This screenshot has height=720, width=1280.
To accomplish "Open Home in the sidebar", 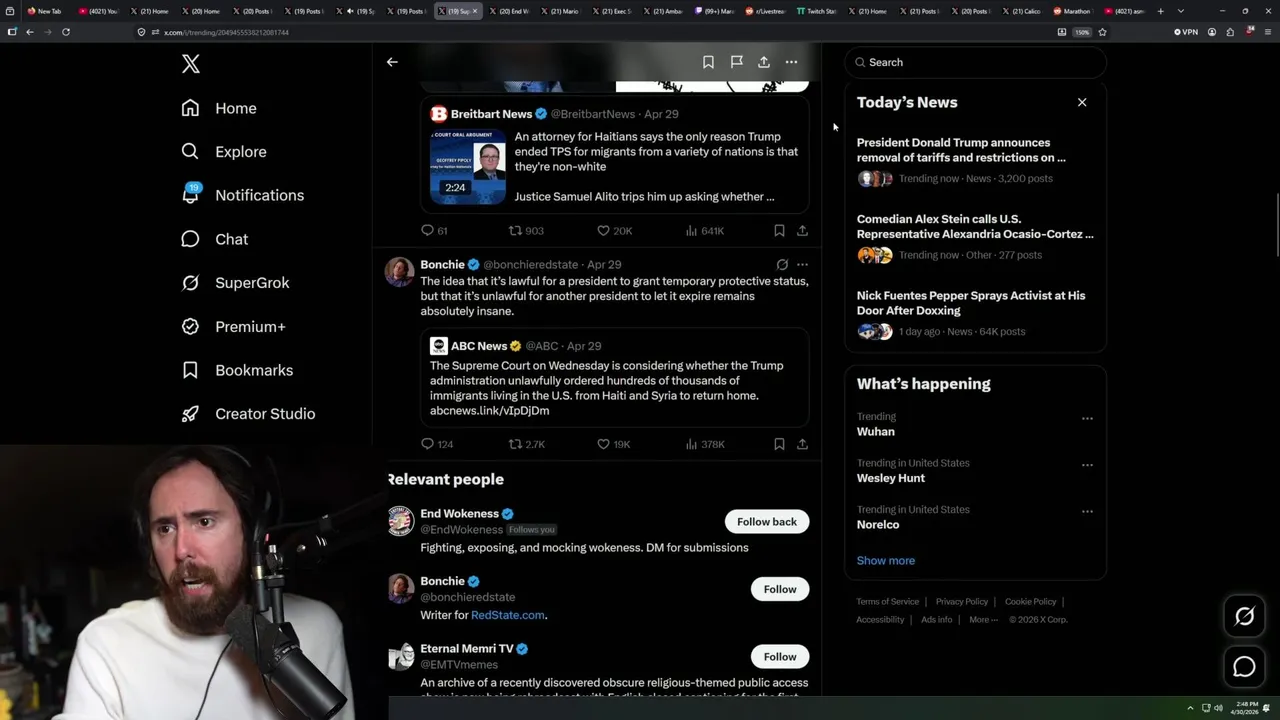I will coord(219,108).
